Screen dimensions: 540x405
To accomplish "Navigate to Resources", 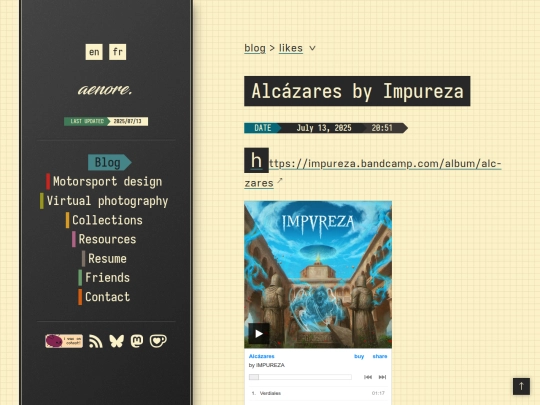I will (104, 239).
